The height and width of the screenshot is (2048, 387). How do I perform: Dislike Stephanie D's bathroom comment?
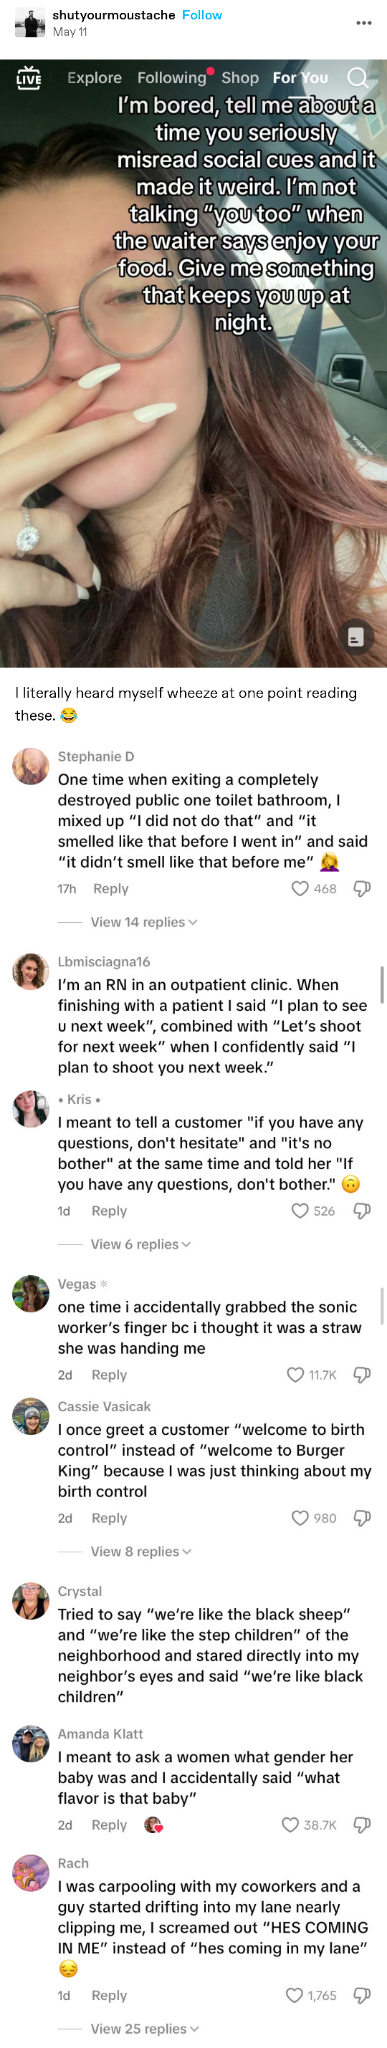point(363,888)
